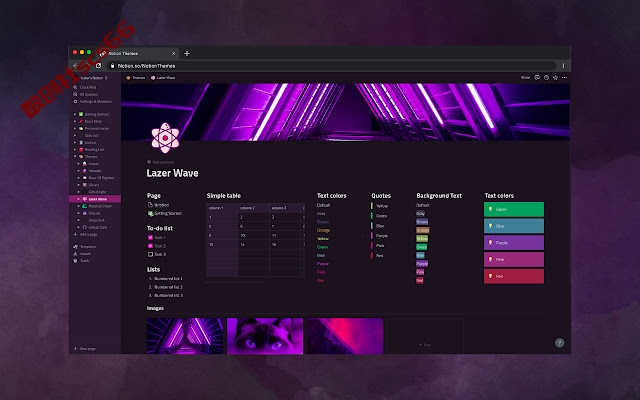Open a new browser tab
The height and width of the screenshot is (400, 640).
[187, 53]
